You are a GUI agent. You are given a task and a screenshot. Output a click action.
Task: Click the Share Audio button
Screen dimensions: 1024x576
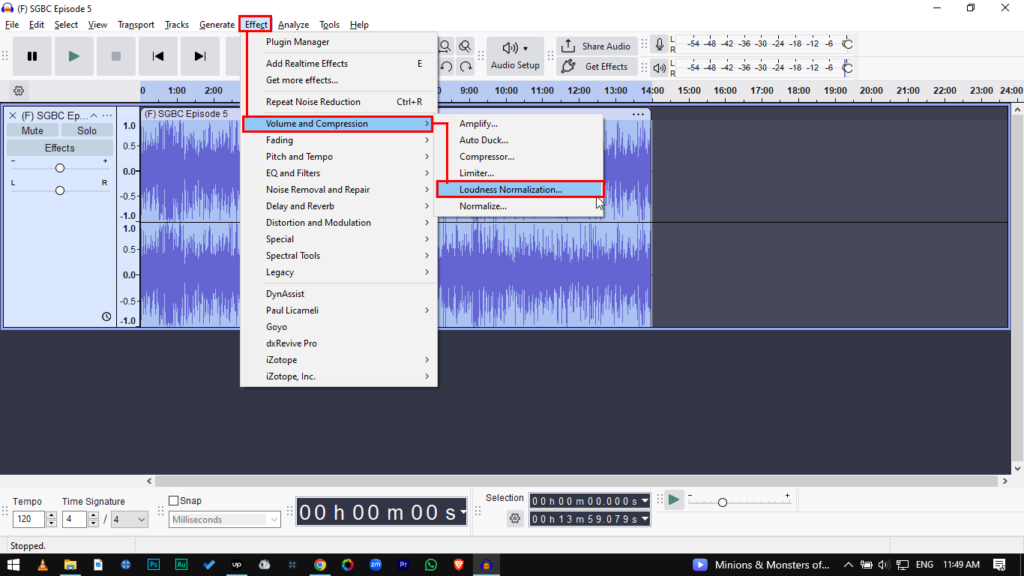(x=596, y=46)
